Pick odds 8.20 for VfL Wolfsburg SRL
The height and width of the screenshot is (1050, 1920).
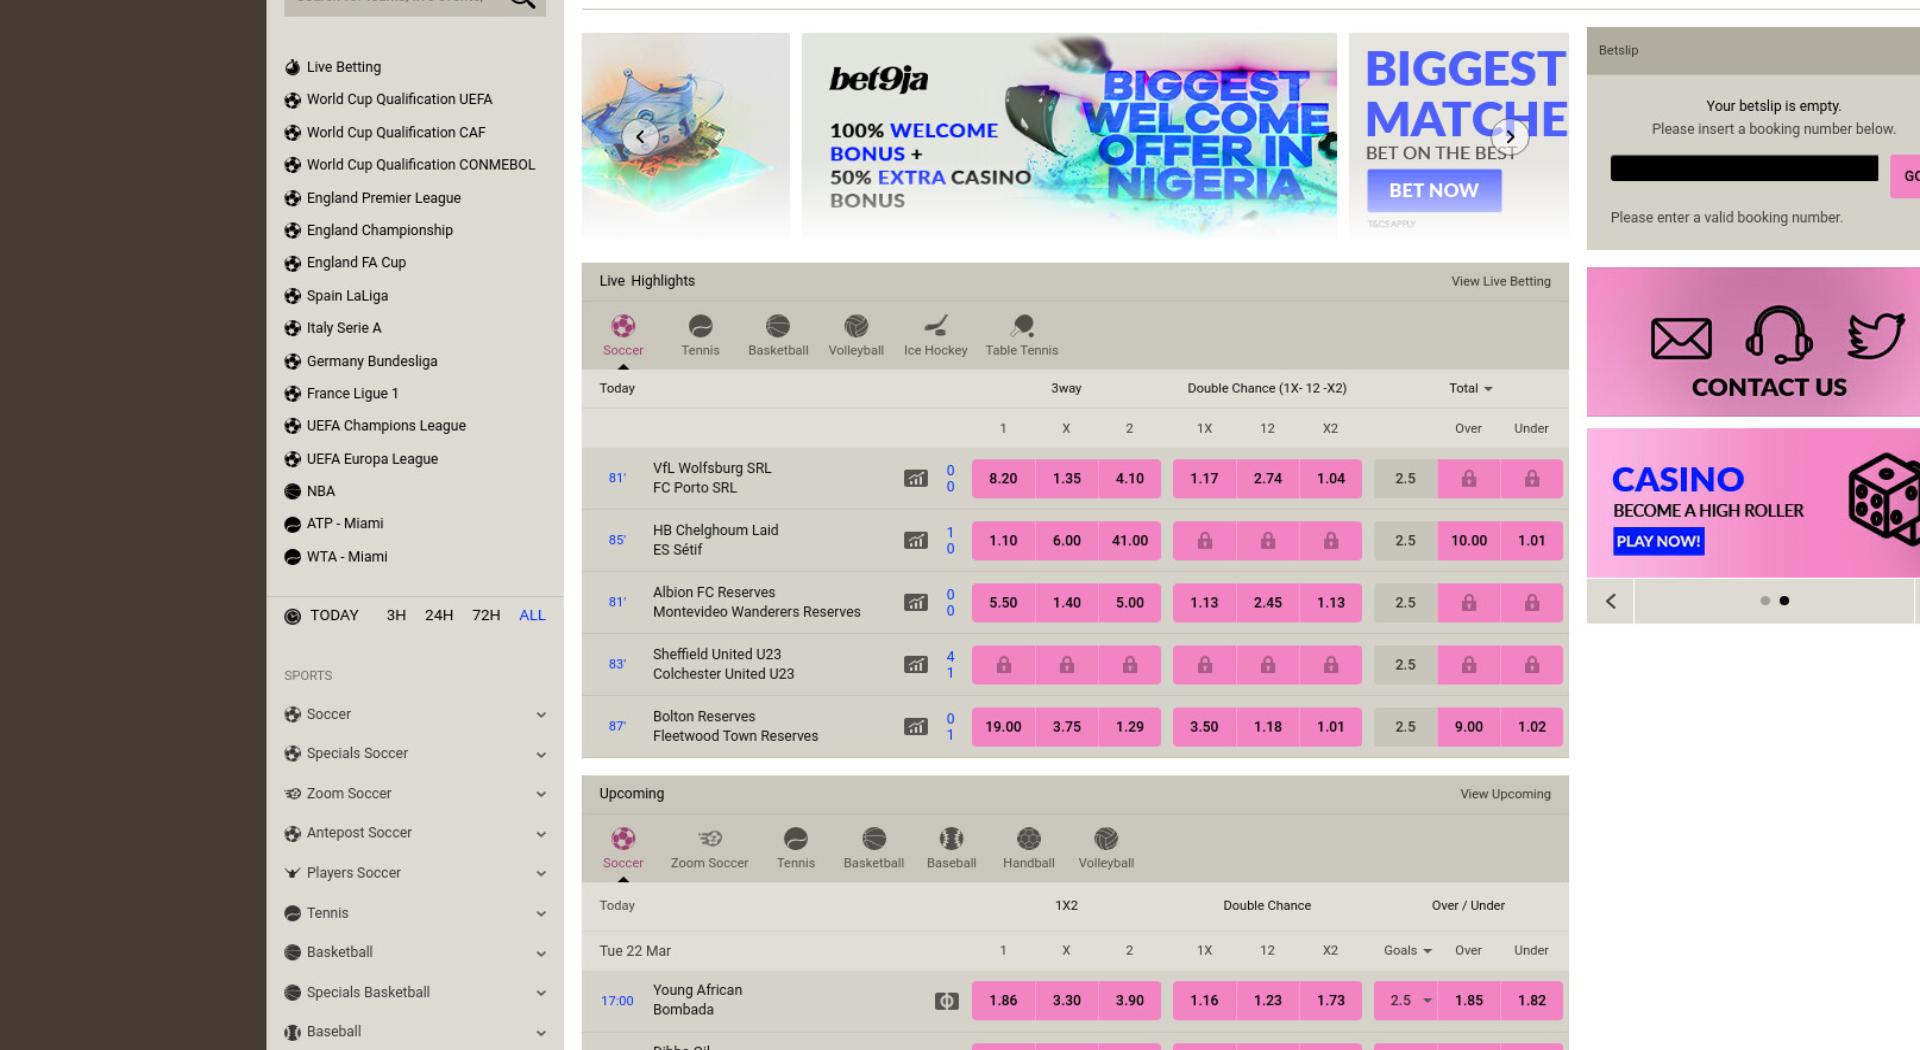pyautogui.click(x=1003, y=478)
